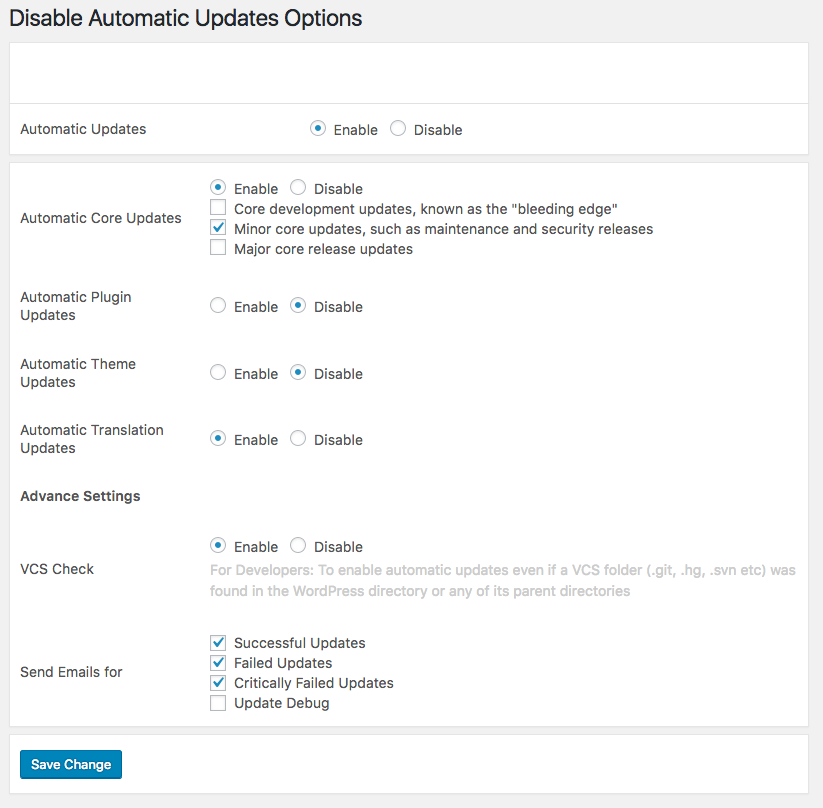Disable Automatic Translation Updates
The height and width of the screenshot is (808, 823).
click(298, 439)
